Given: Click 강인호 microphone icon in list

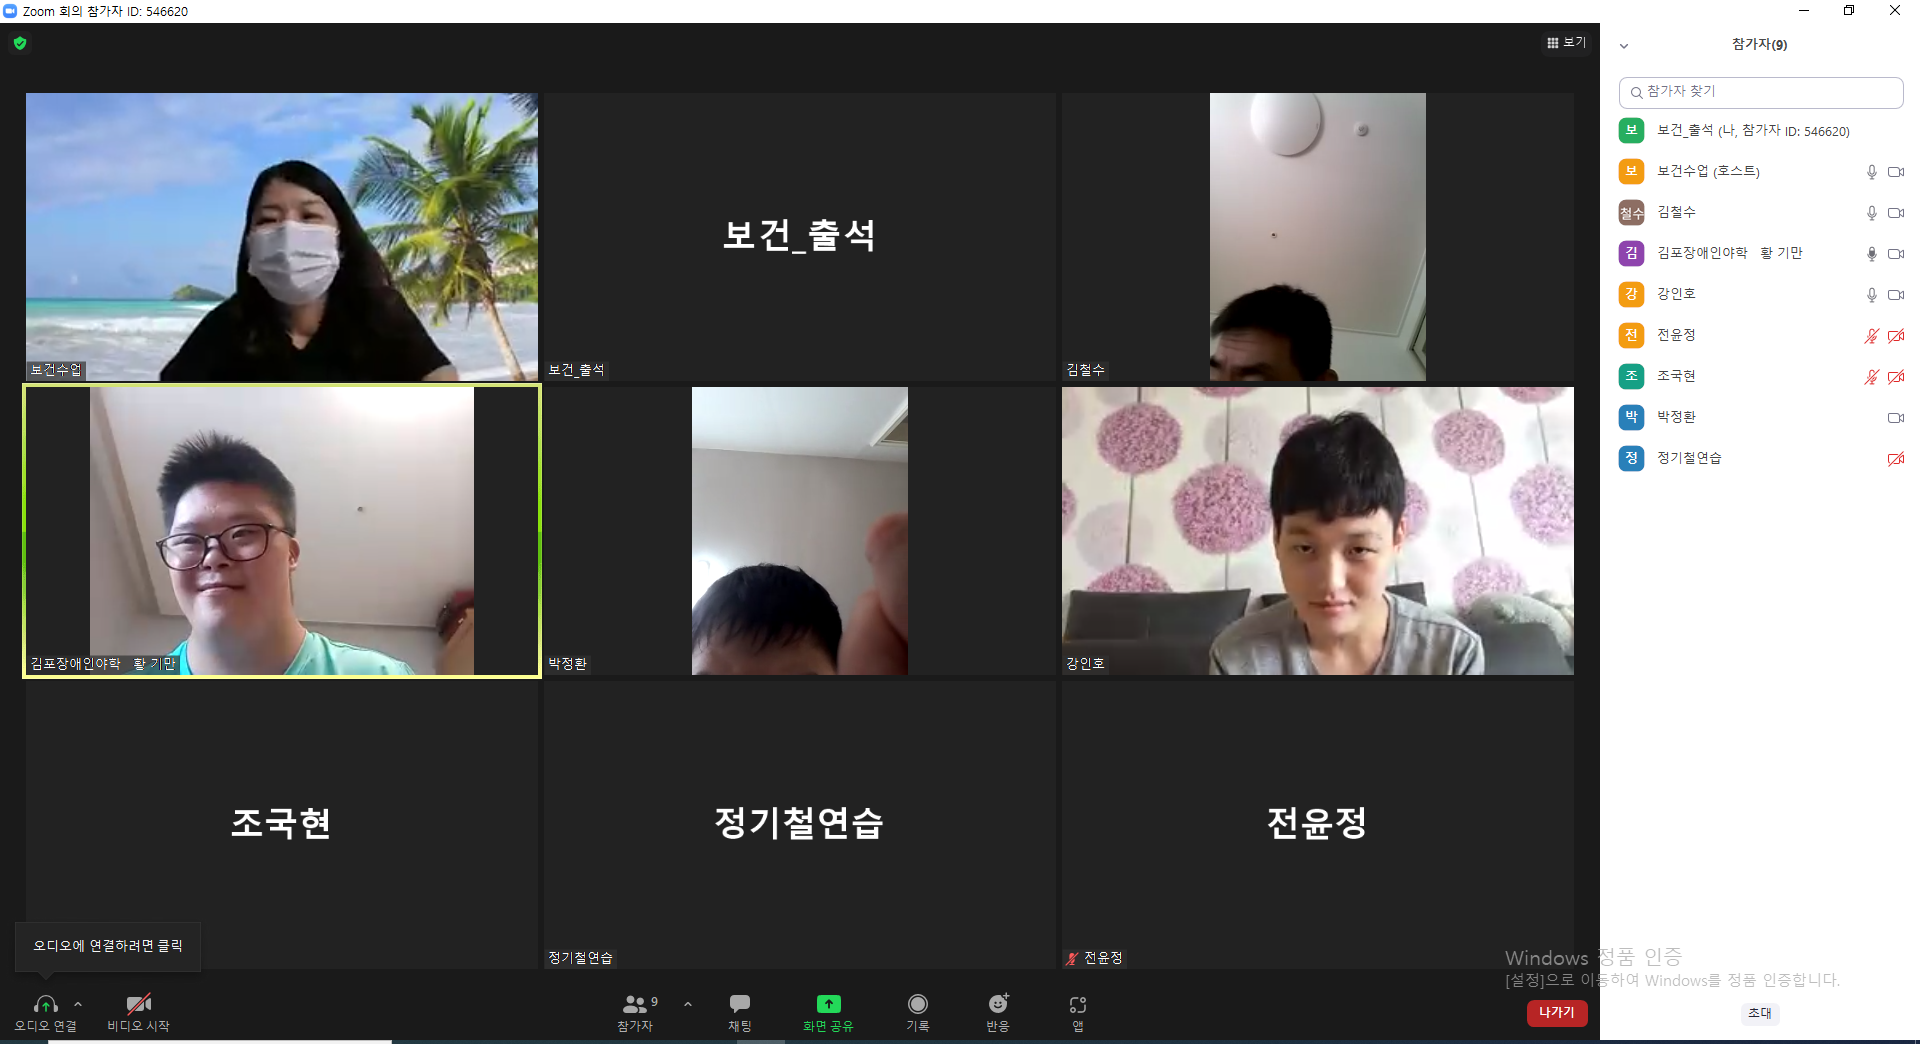Looking at the screenshot, I should [1871, 295].
